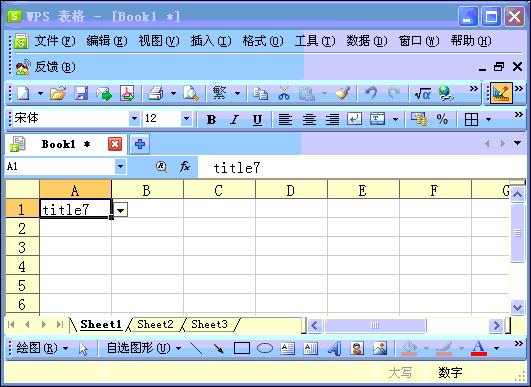This screenshot has width=531, height=387.
Task: Export to PDF icon
Action: click(x=127, y=93)
